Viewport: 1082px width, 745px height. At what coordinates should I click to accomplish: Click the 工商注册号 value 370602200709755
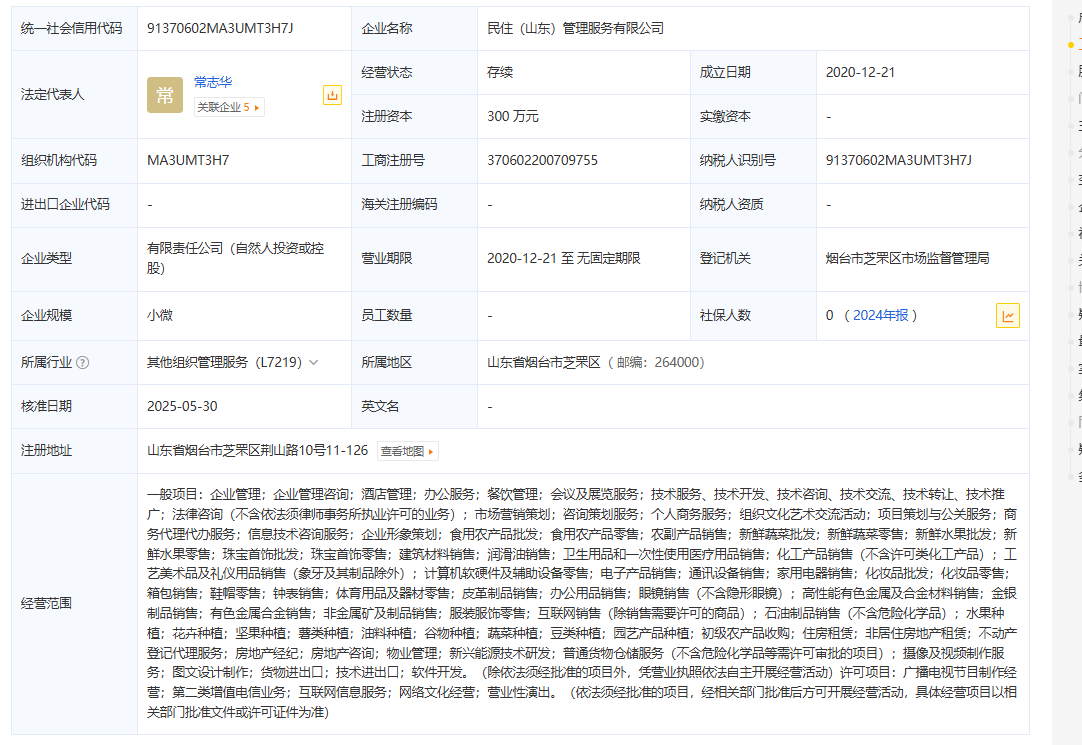click(x=542, y=160)
